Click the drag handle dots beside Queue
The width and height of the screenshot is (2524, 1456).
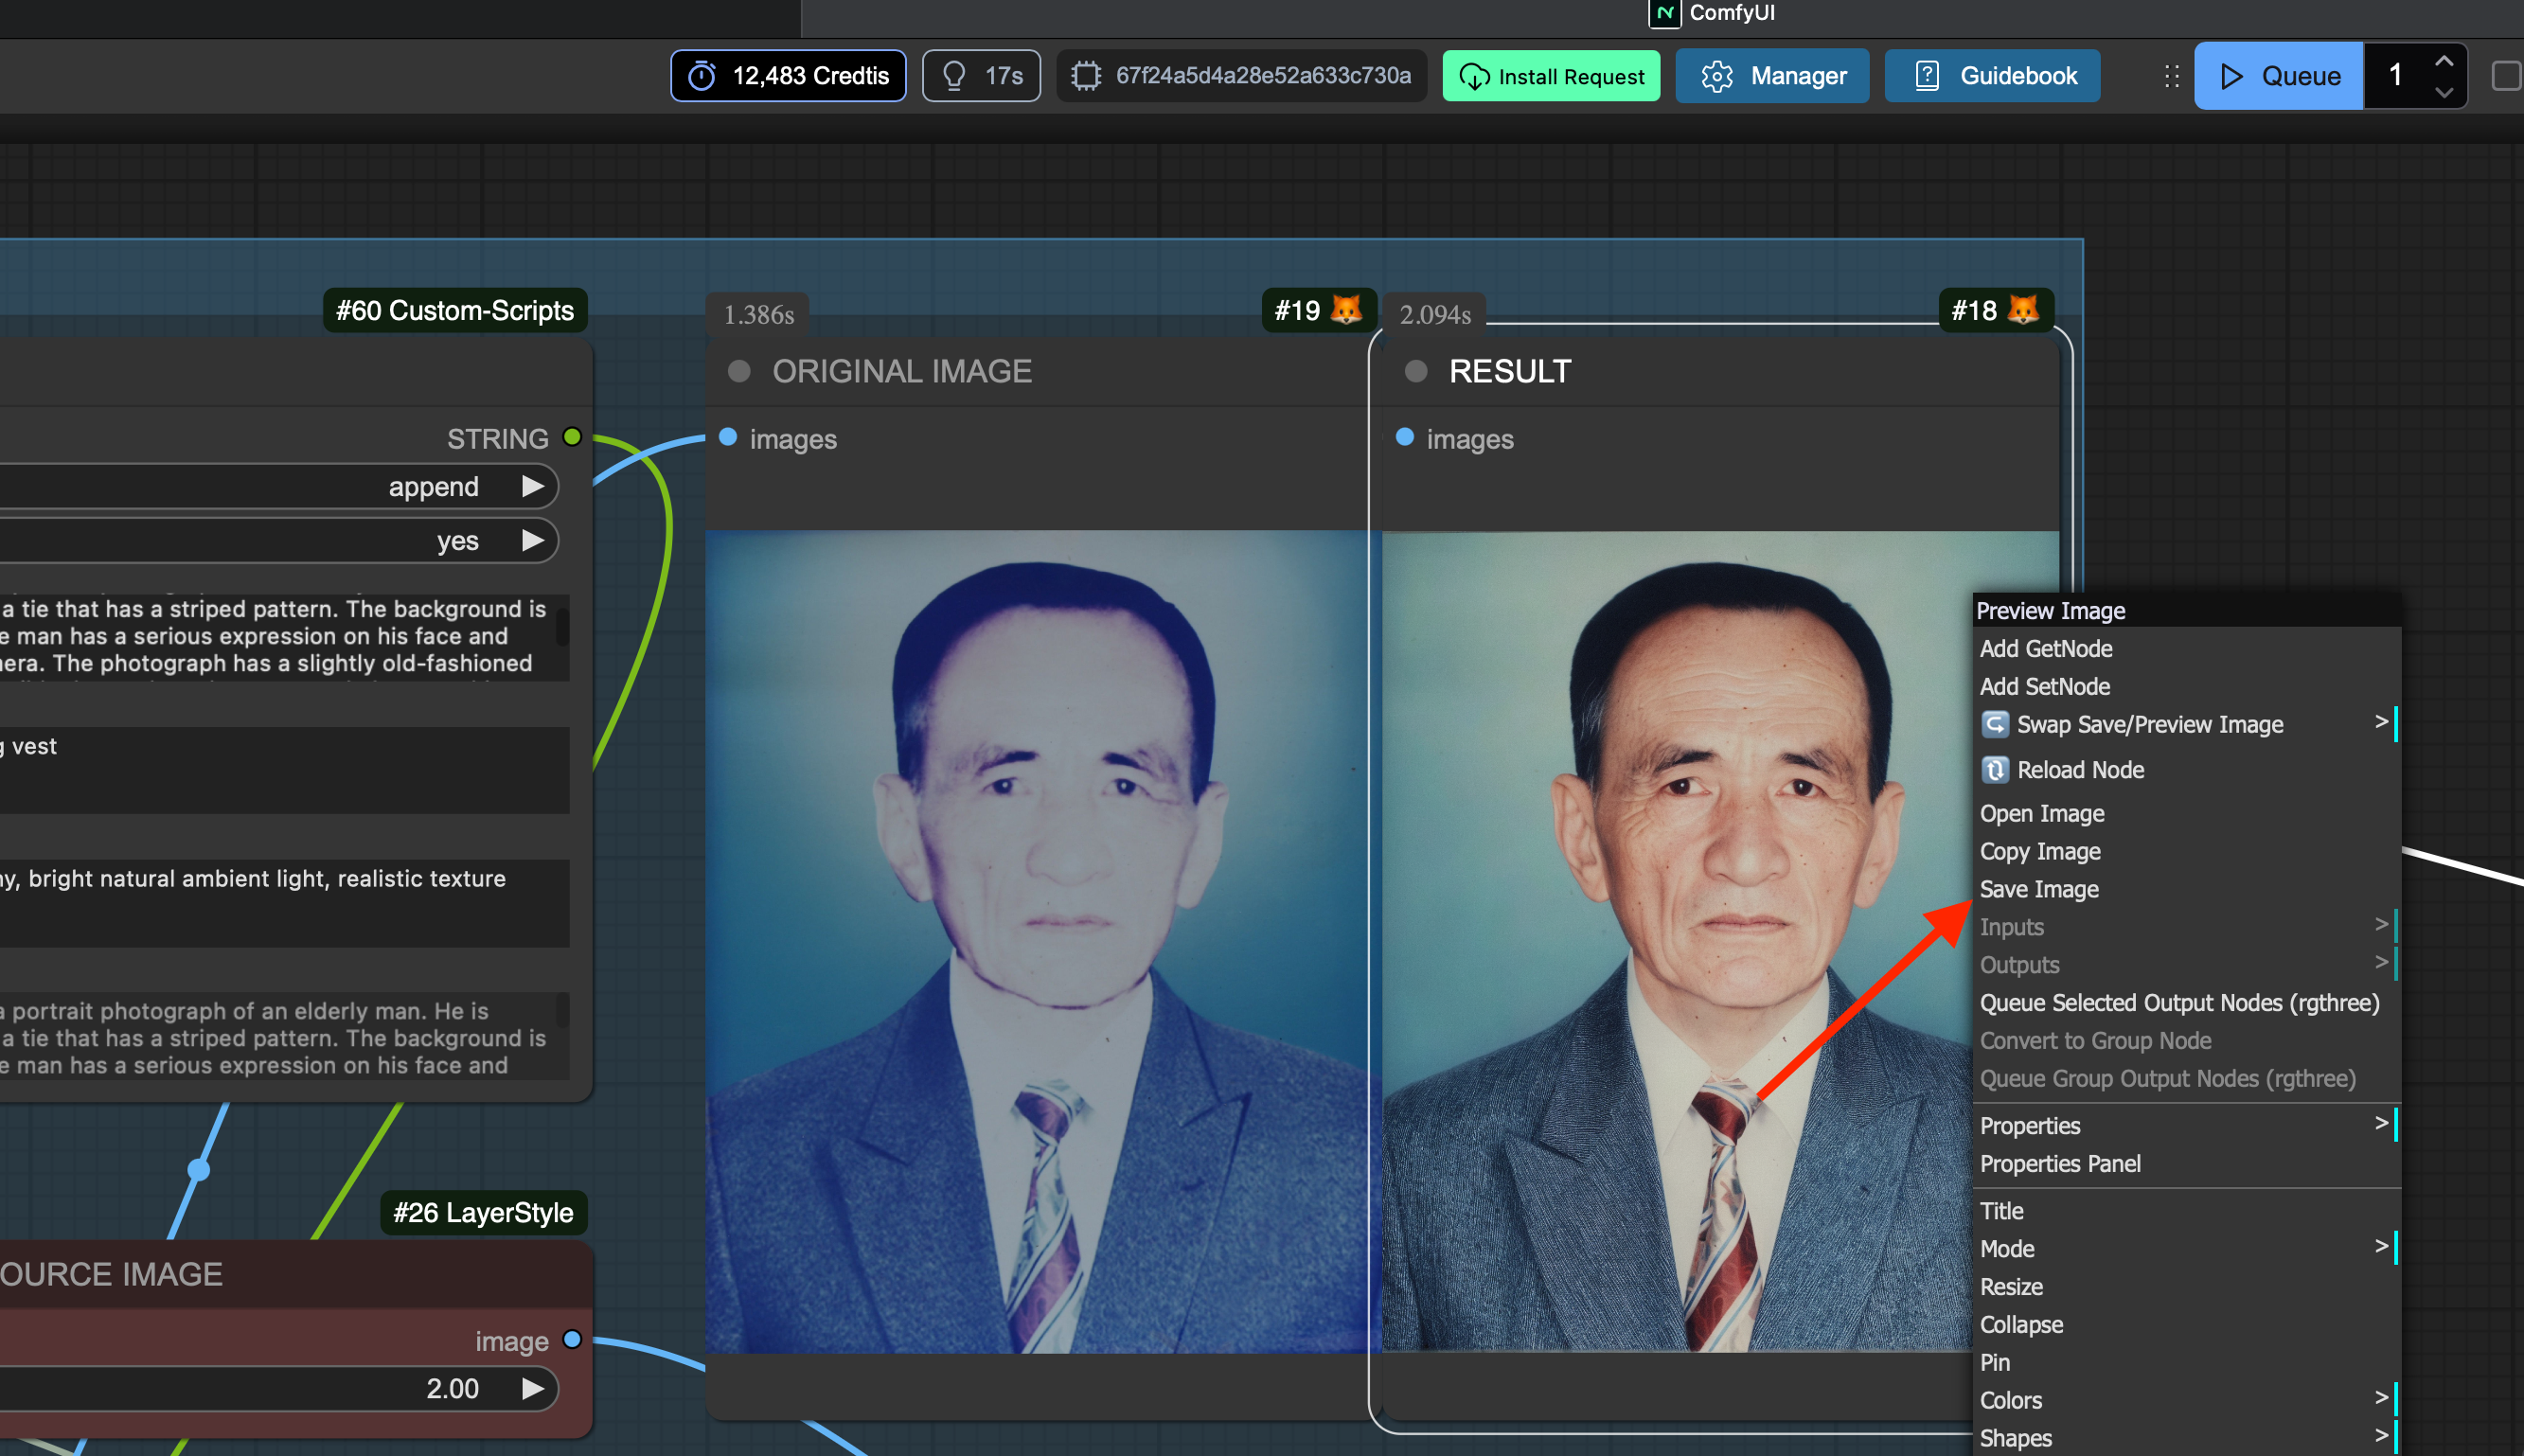point(2171,76)
